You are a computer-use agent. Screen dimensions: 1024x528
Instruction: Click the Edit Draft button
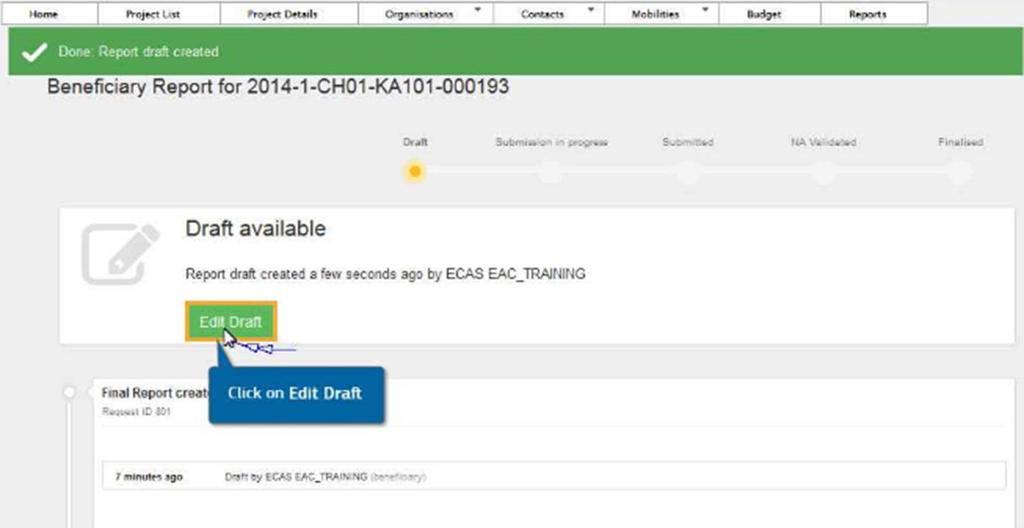(x=231, y=322)
